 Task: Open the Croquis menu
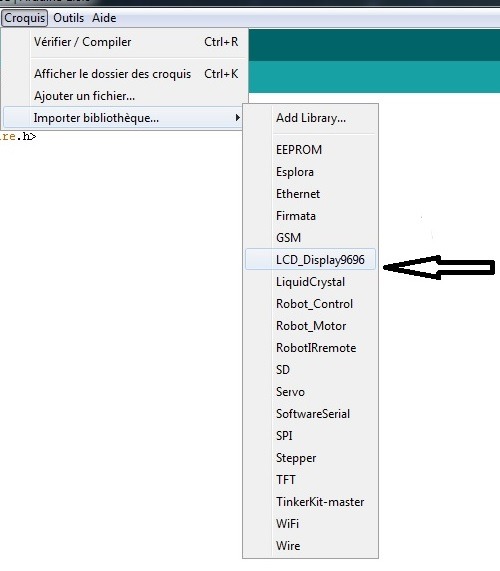24,18
